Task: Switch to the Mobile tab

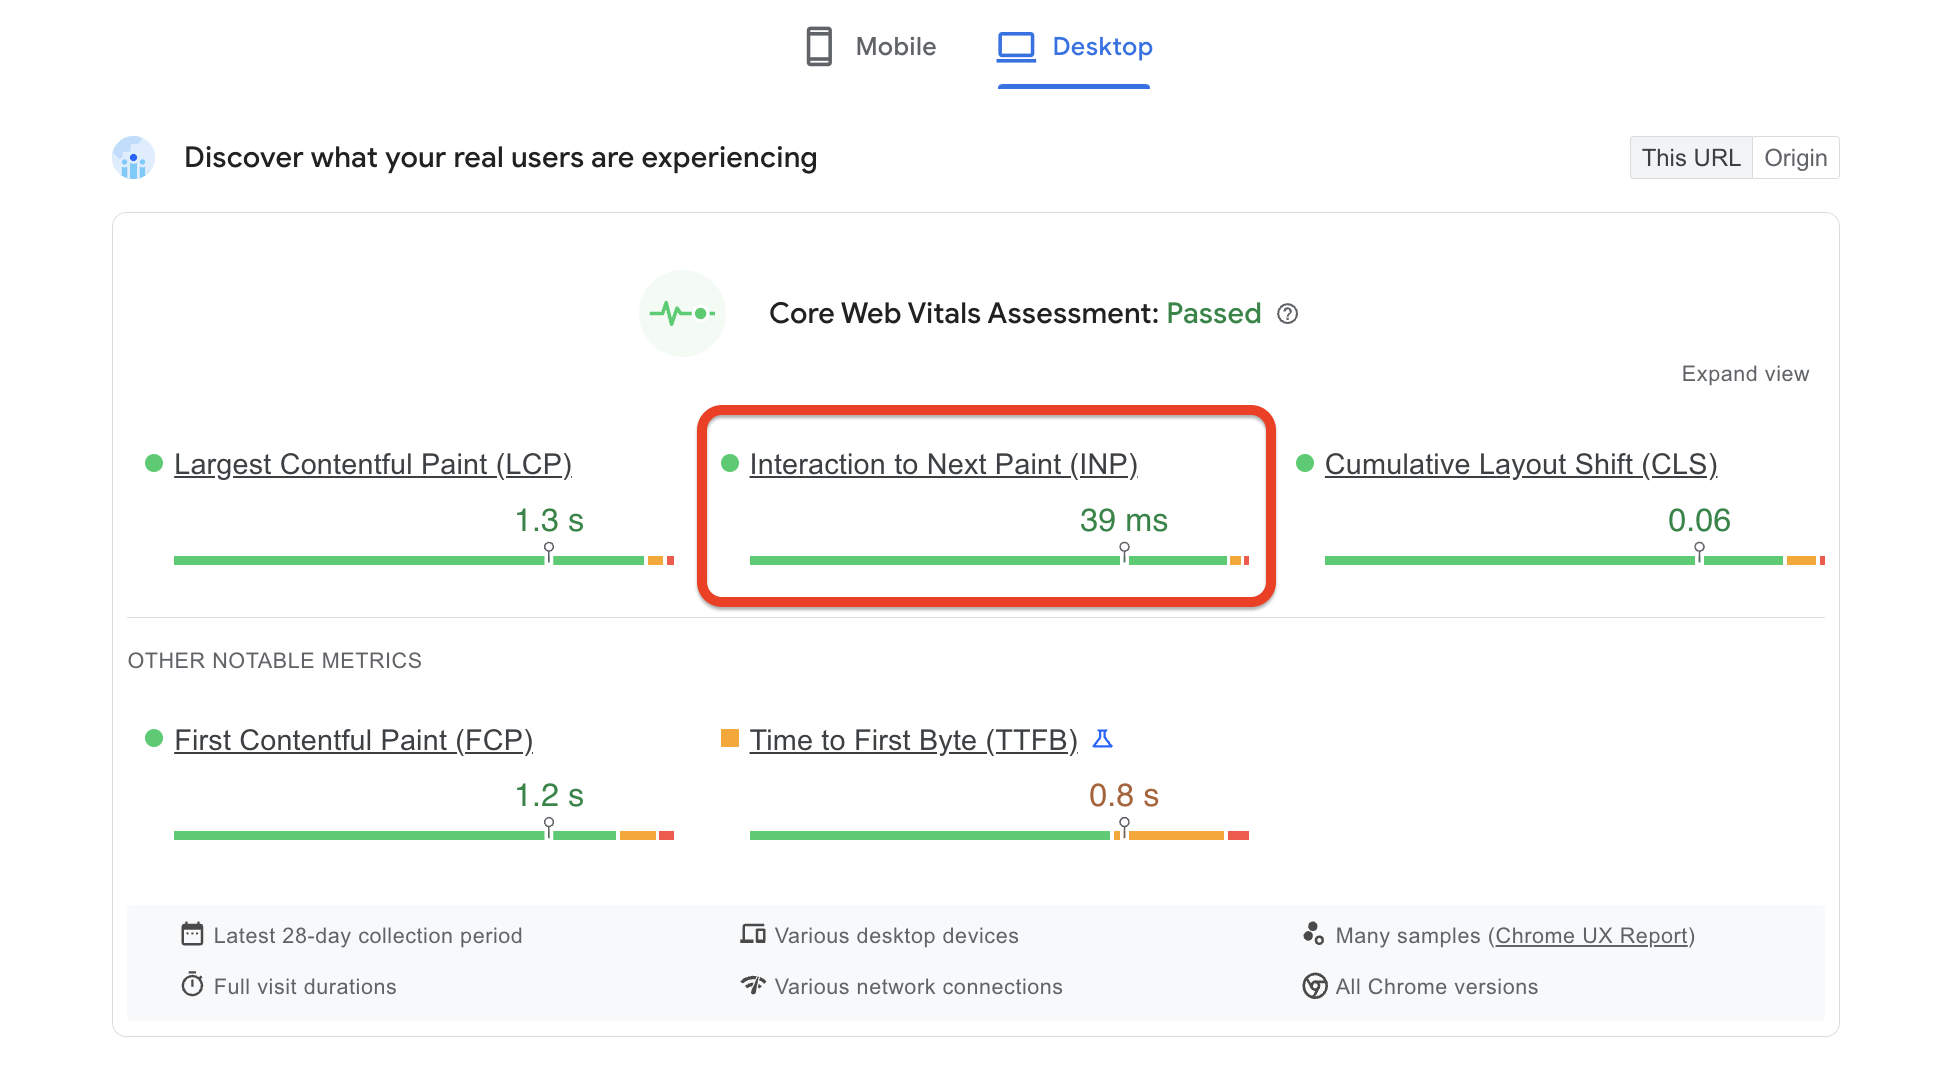Action: pos(871,46)
